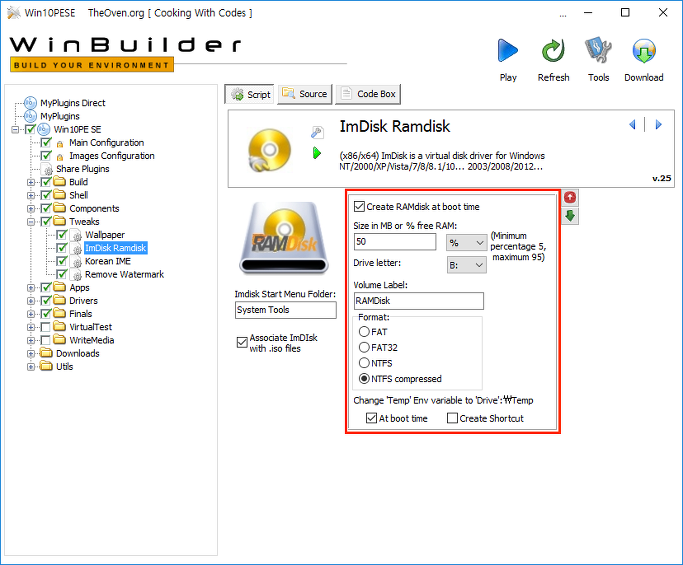Screen dimensions: 683x565
Task: Open the size unit % dropdown
Action: 466,243
